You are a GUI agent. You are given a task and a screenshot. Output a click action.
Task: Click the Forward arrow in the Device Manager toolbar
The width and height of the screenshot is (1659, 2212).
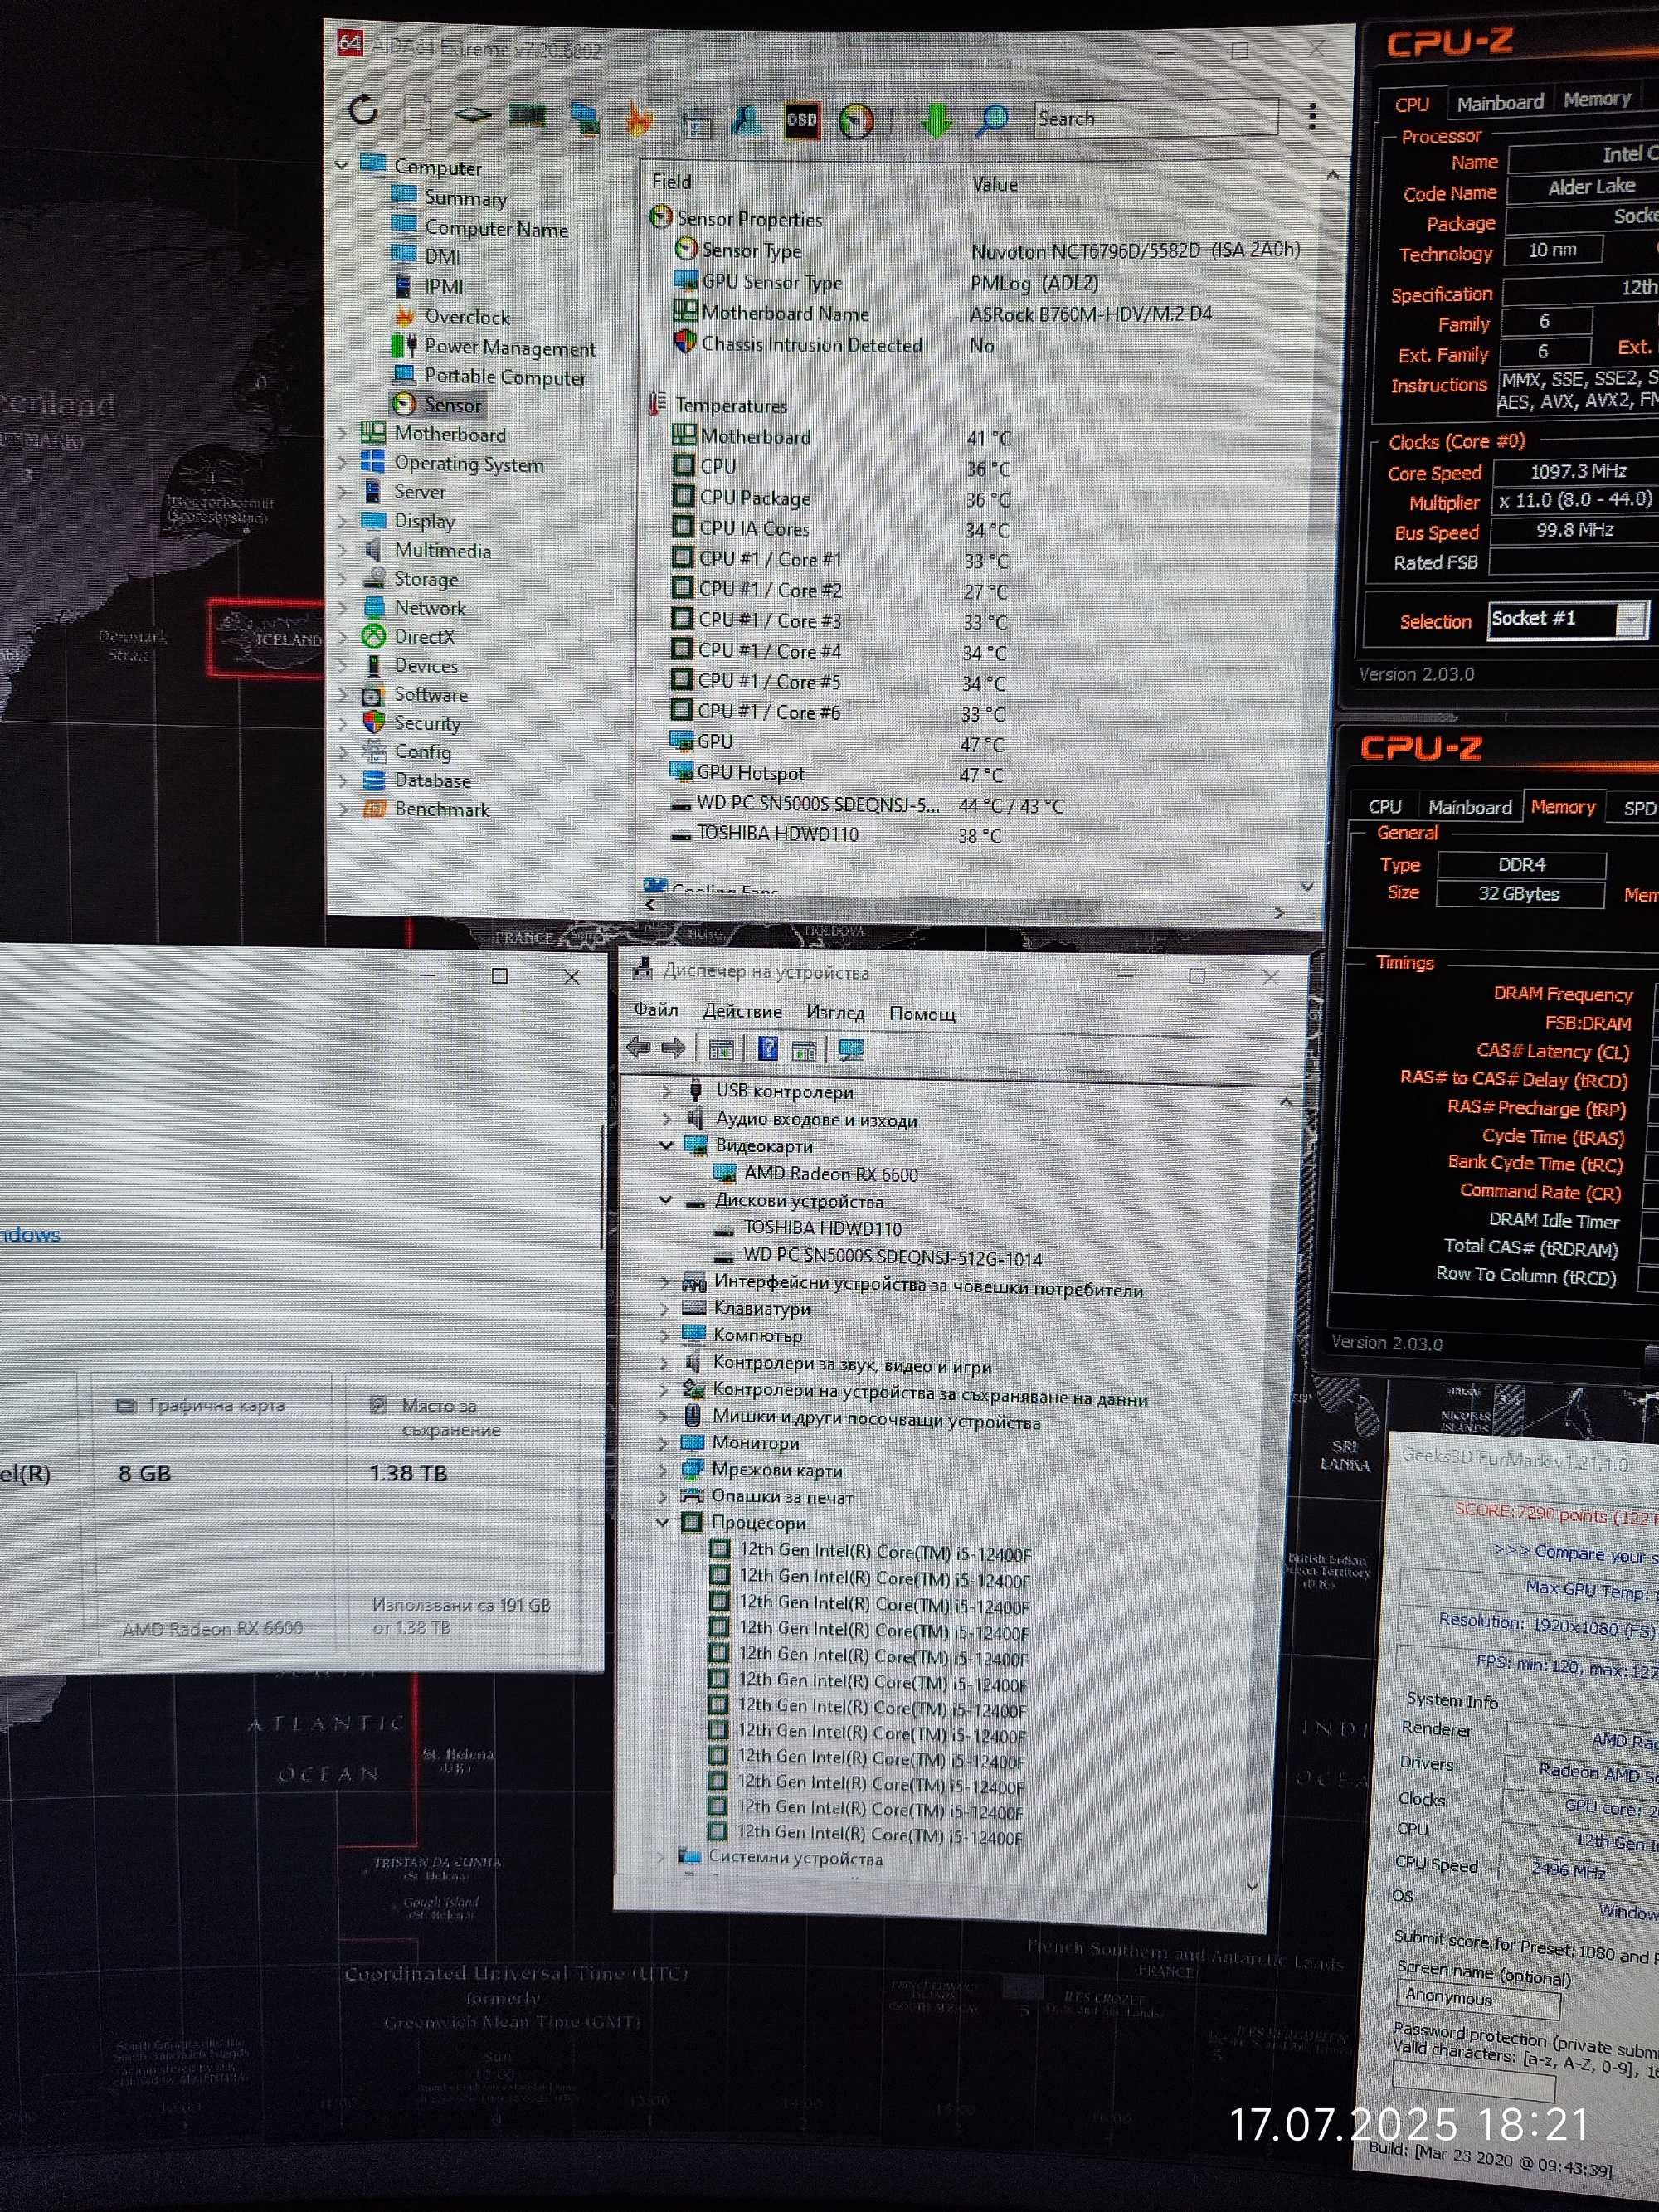[673, 1048]
